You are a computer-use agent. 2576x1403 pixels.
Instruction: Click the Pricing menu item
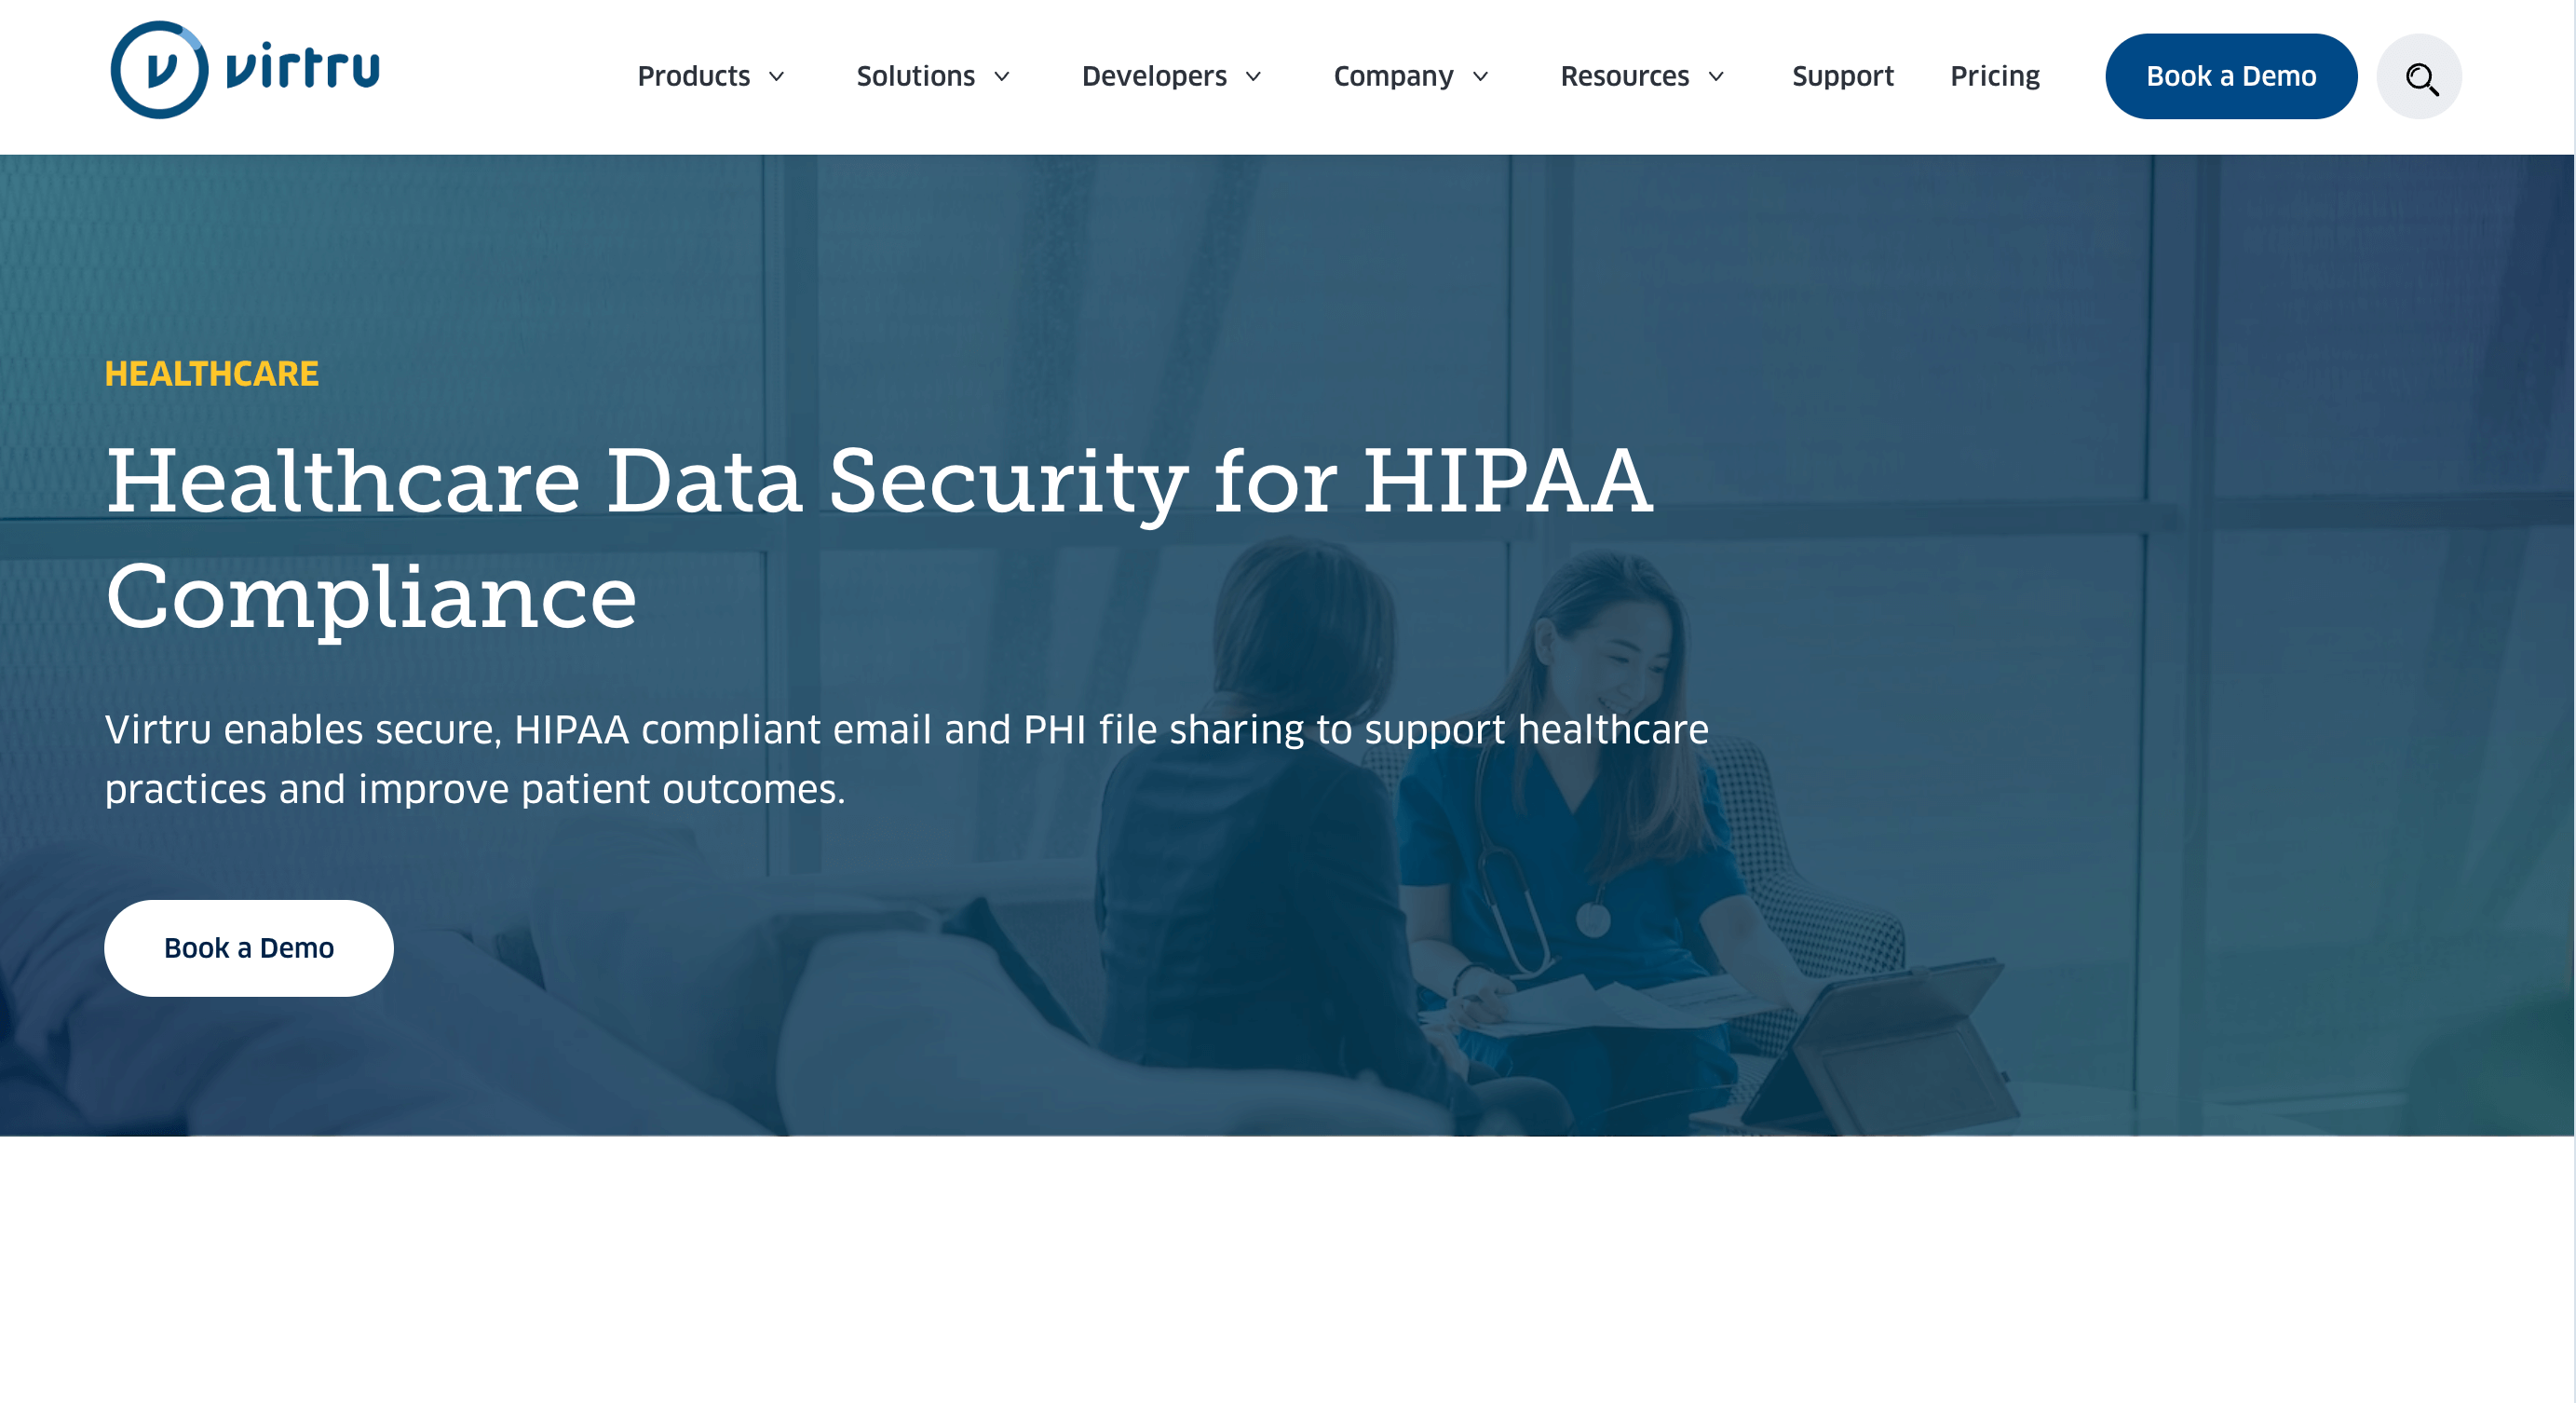click(x=1994, y=76)
